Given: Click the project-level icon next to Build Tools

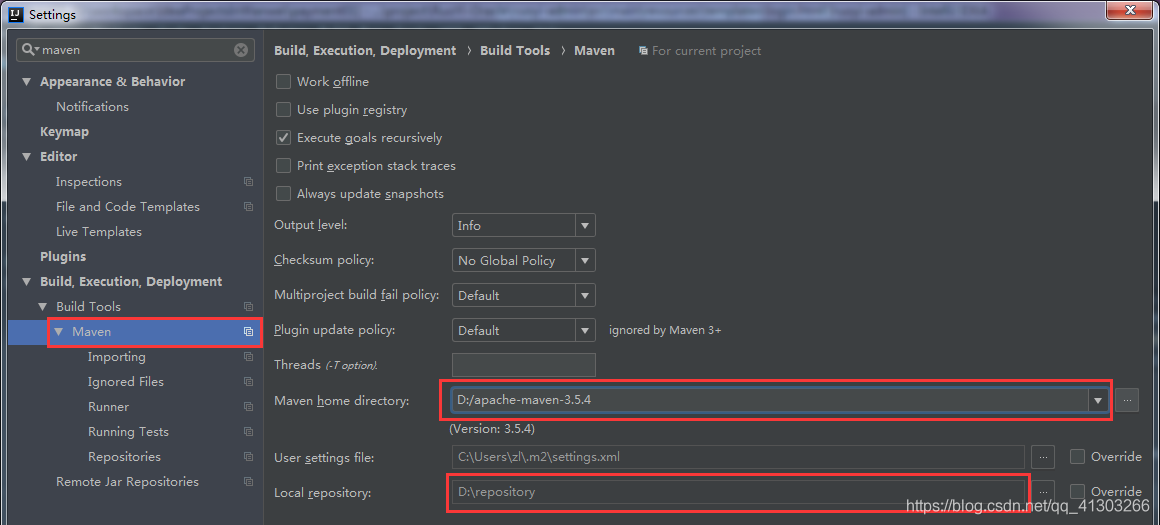Looking at the screenshot, I should pos(249,307).
